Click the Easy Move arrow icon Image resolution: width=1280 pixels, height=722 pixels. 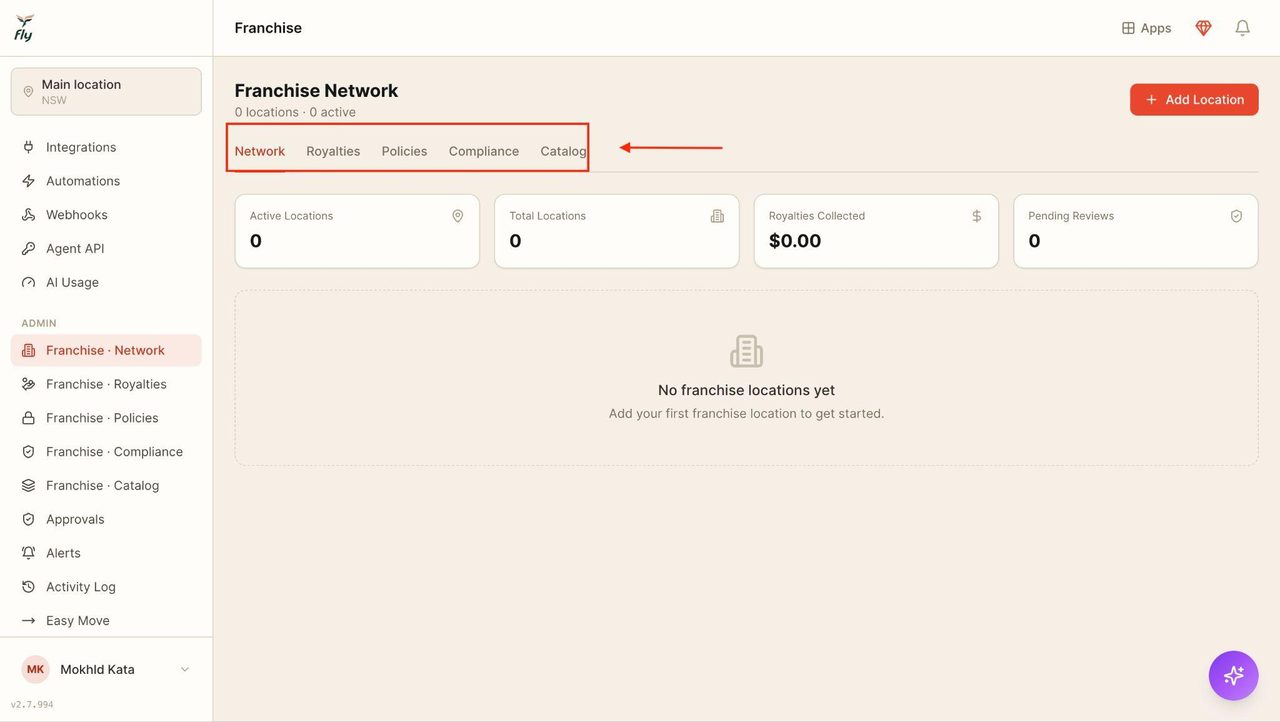tap(29, 621)
